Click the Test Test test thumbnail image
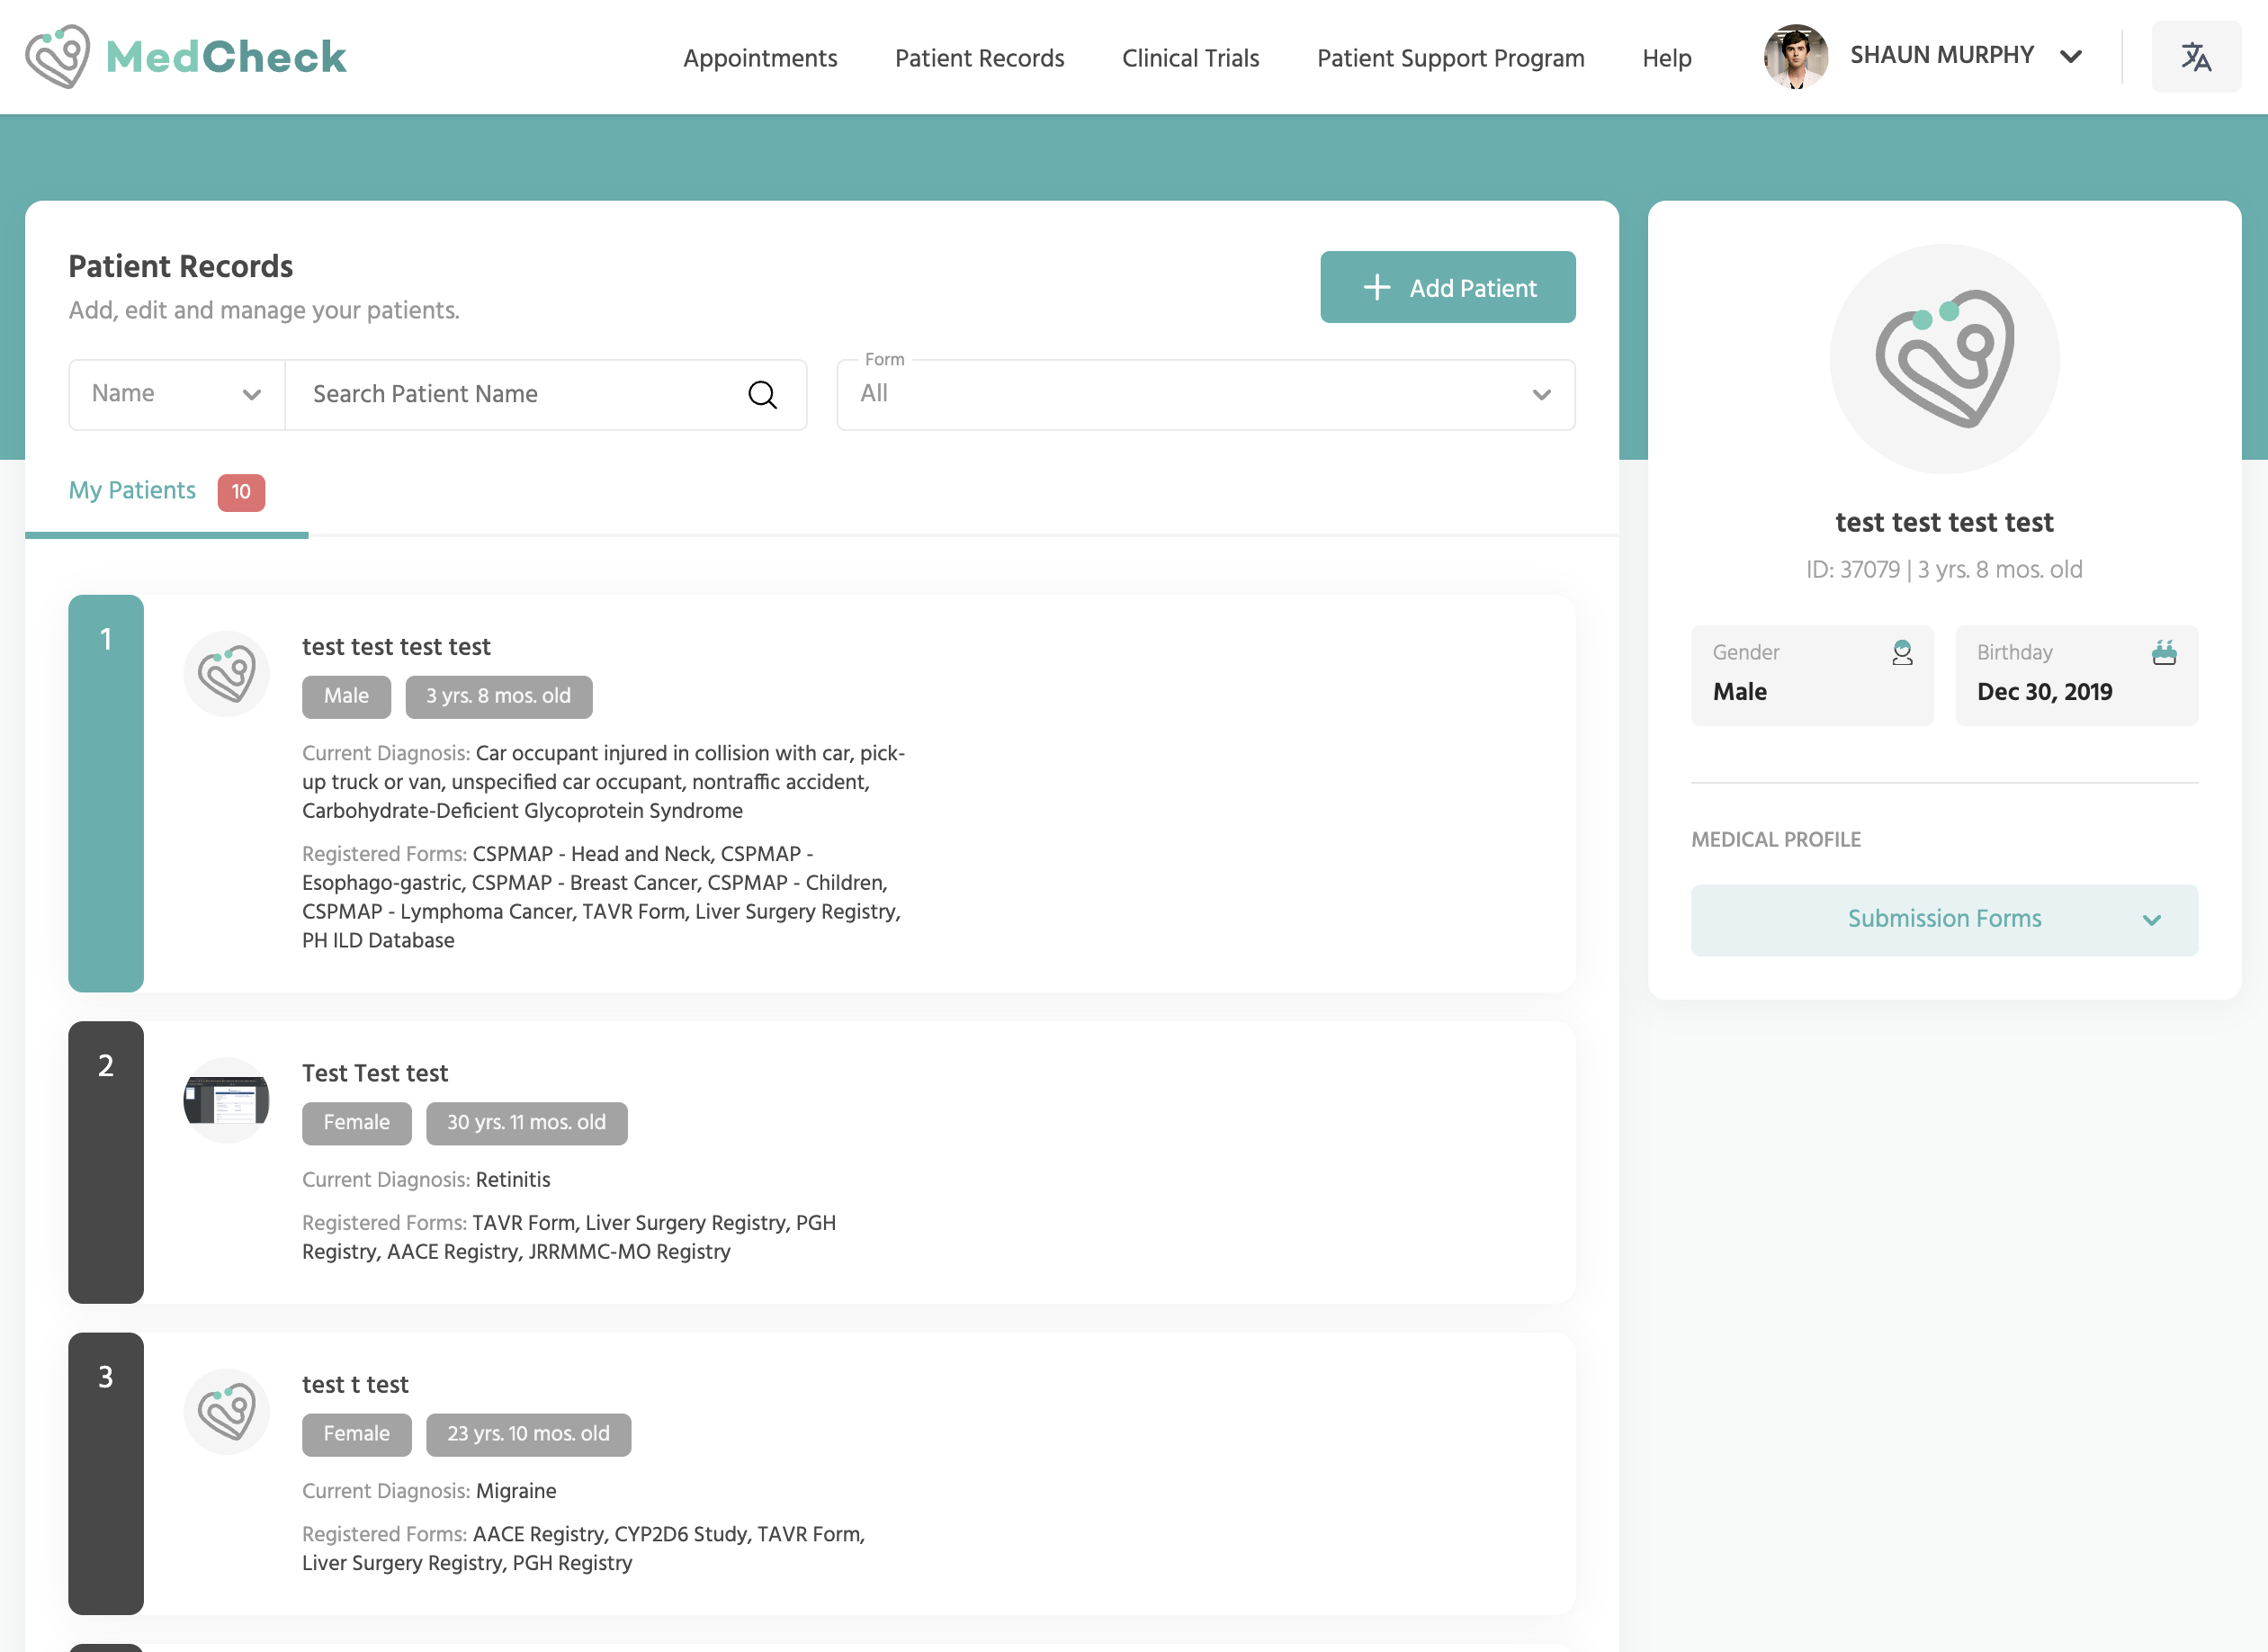The width and height of the screenshot is (2268, 1652). [x=227, y=1100]
